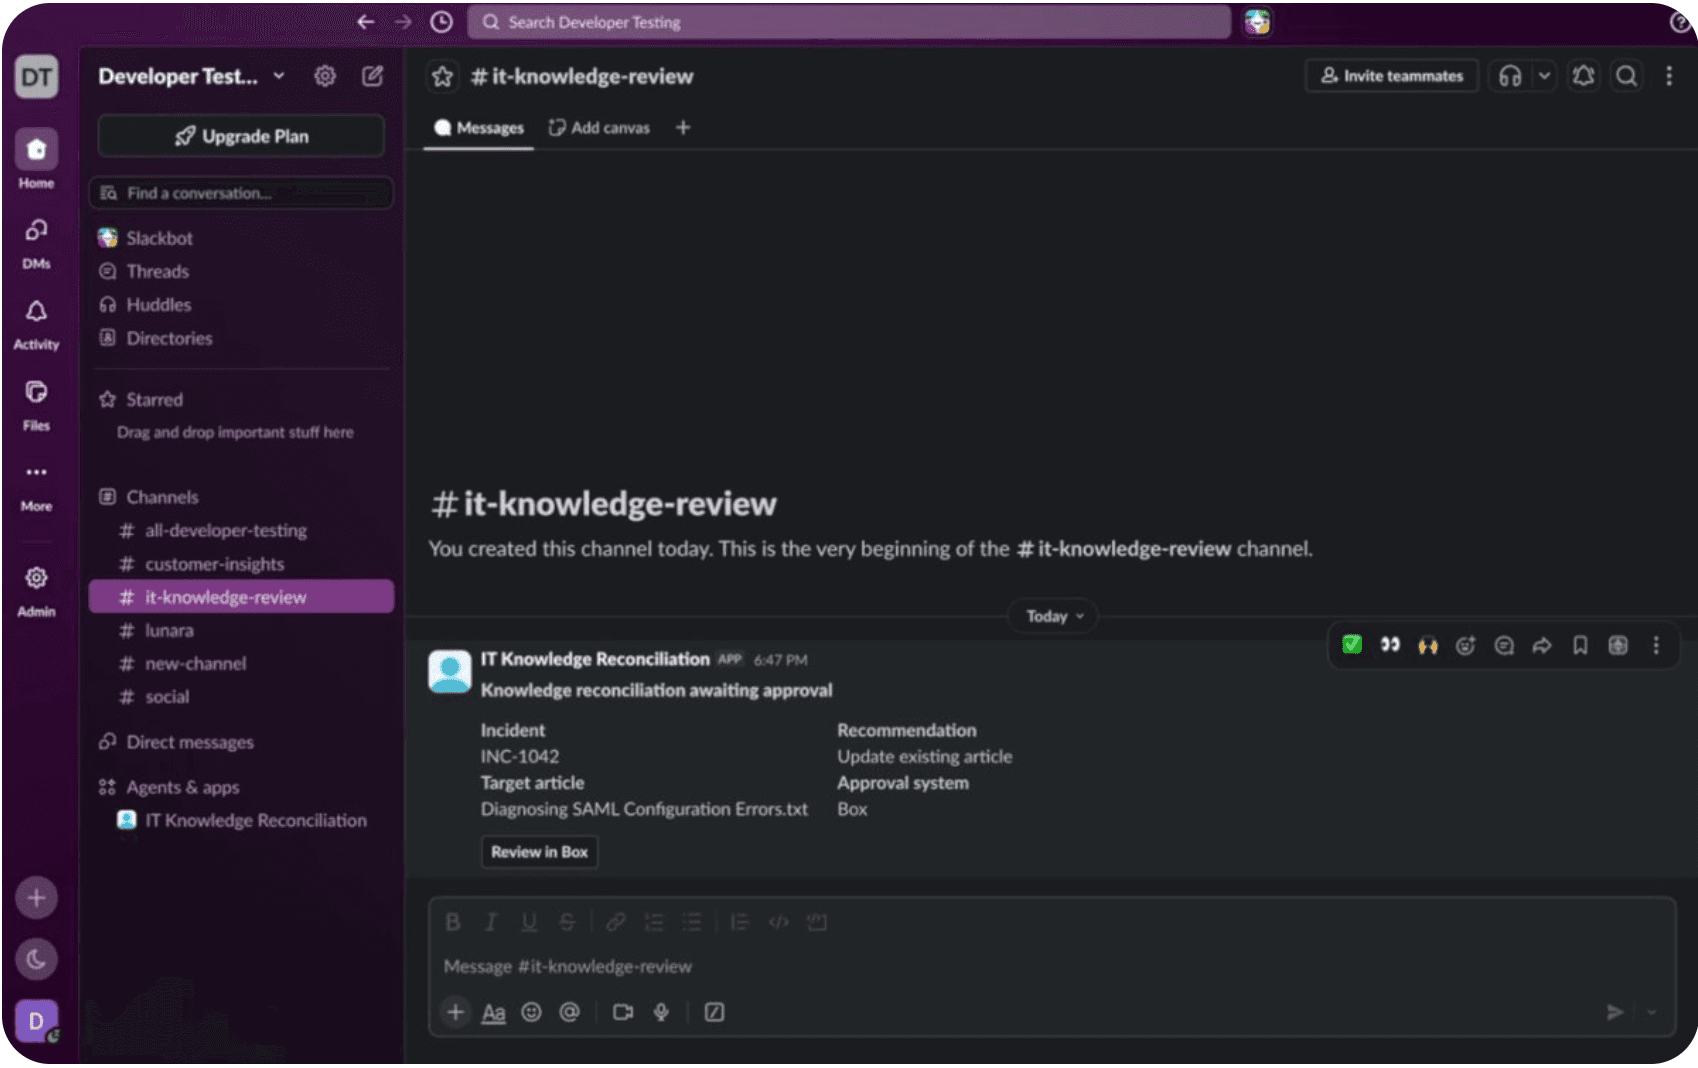
Task: Toggle underline formatting in the composer
Action: click(x=529, y=922)
